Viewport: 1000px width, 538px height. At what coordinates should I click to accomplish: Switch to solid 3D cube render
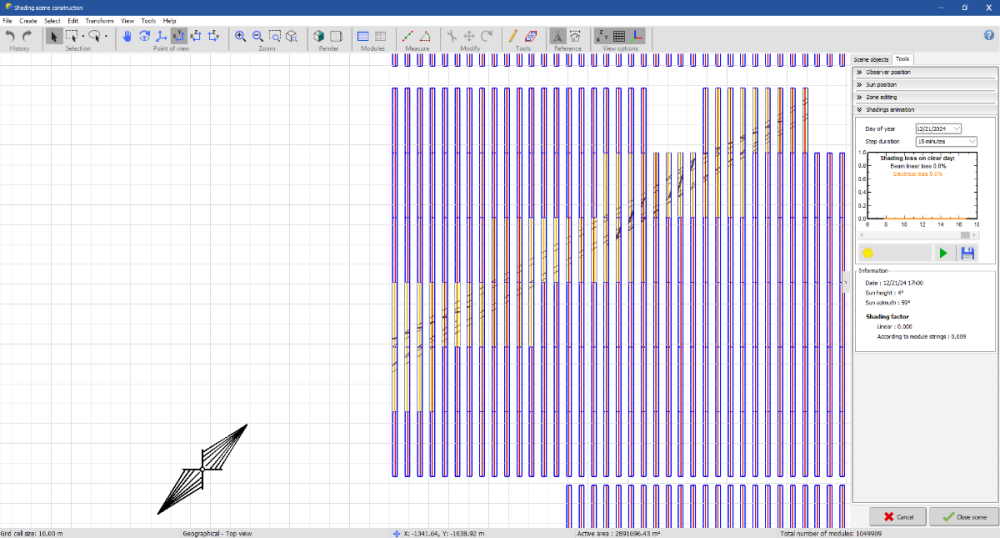(320, 36)
